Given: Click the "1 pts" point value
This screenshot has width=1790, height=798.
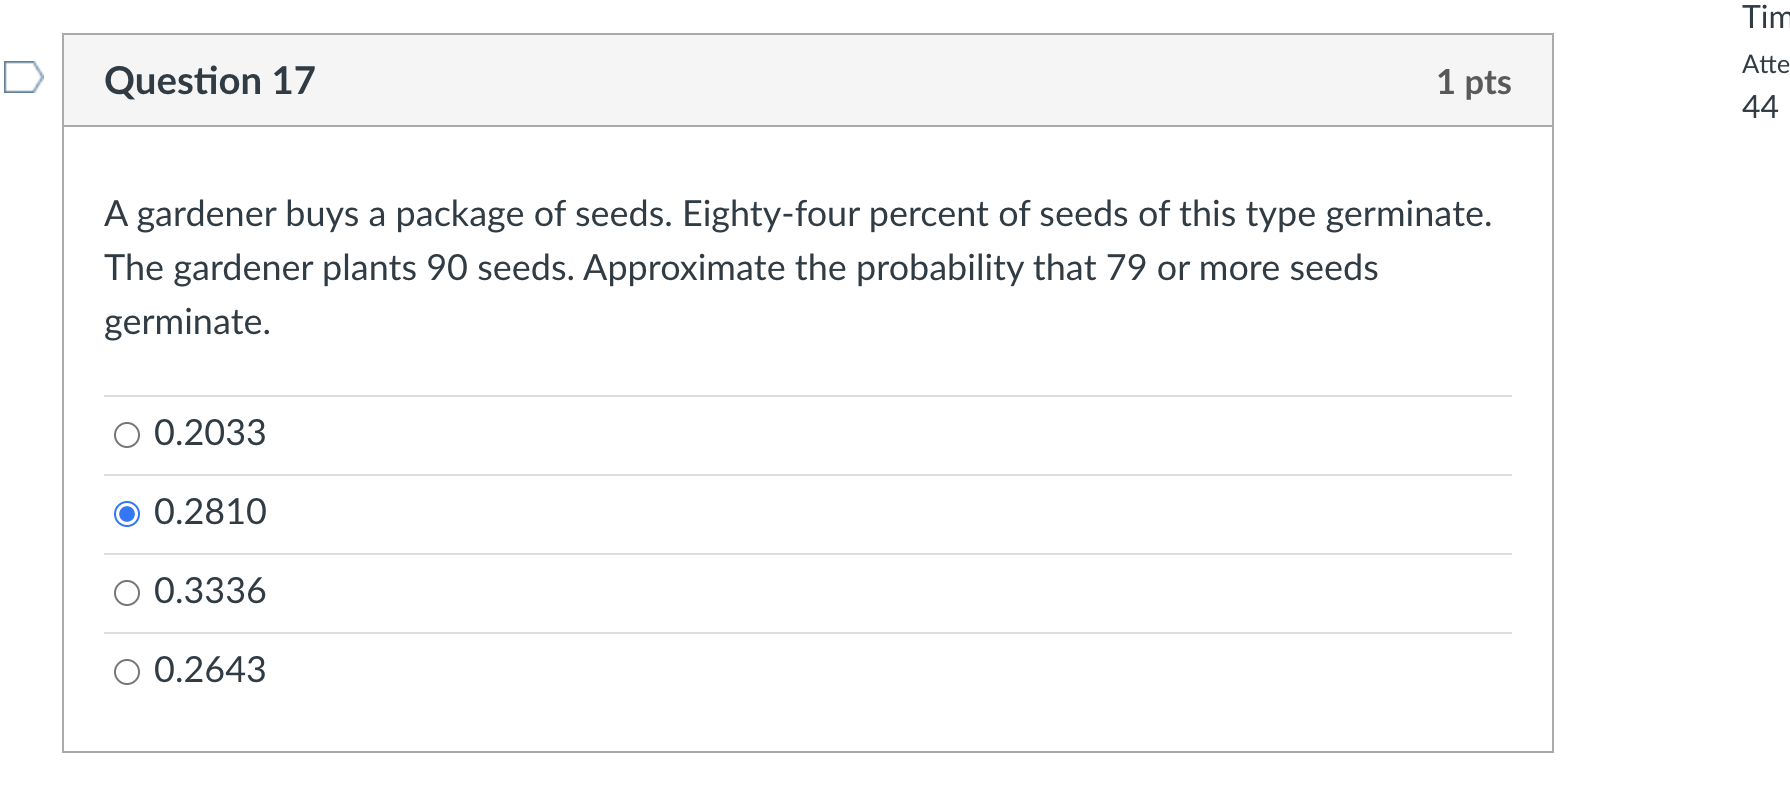Looking at the screenshot, I should coord(1473,82).
